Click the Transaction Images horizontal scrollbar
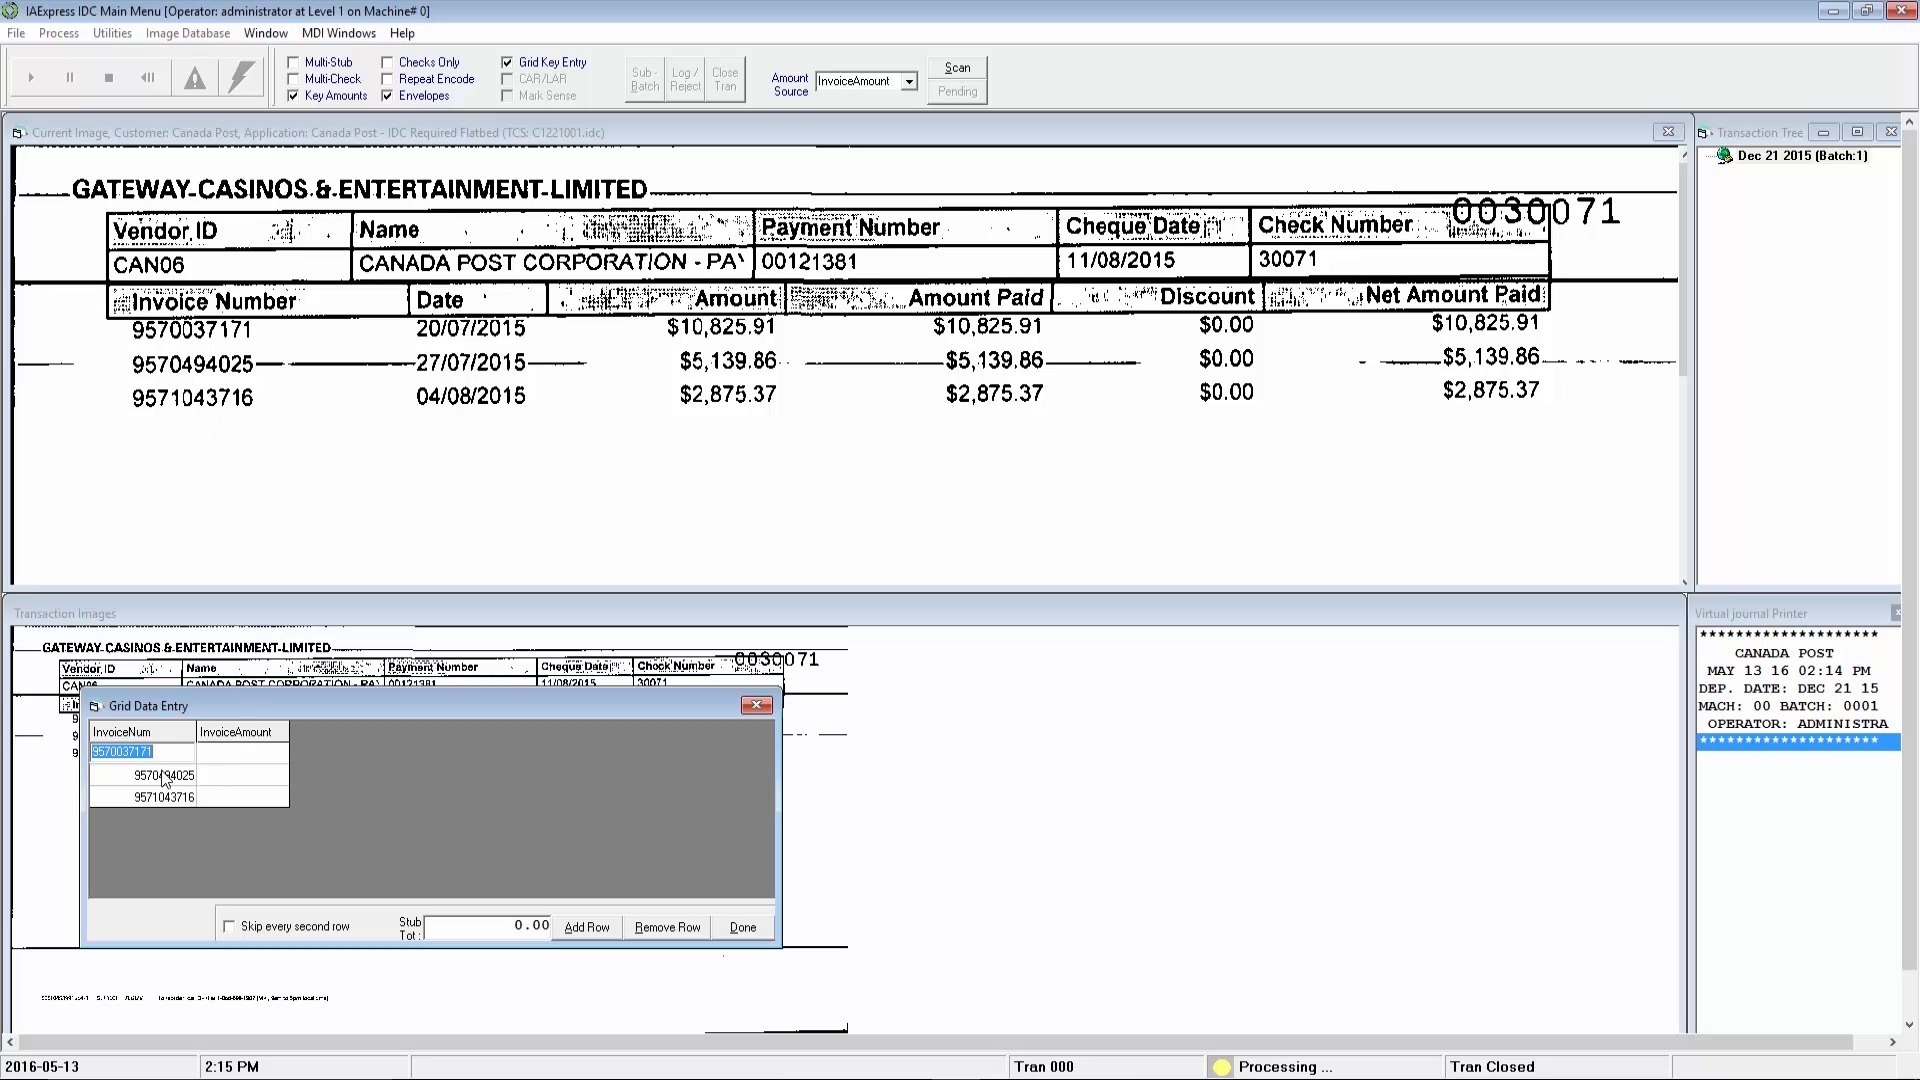1920x1080 pixels. [x=935, y=1042]
